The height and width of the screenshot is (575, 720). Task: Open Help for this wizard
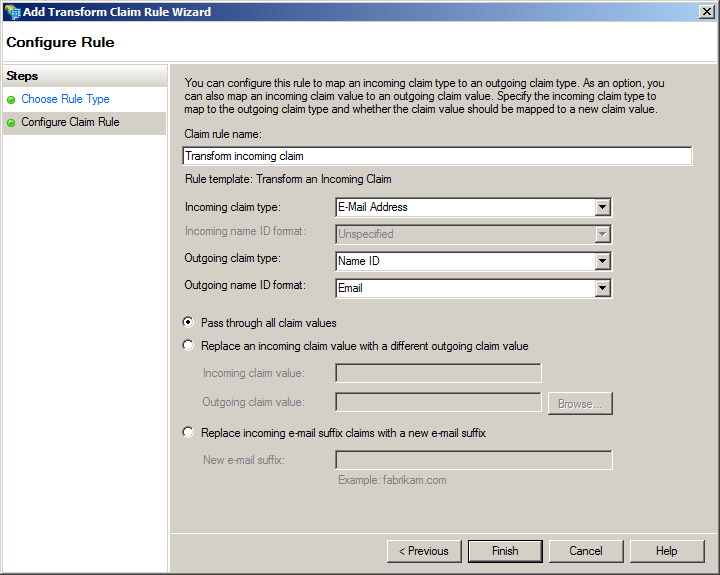(x=667, y=551)
